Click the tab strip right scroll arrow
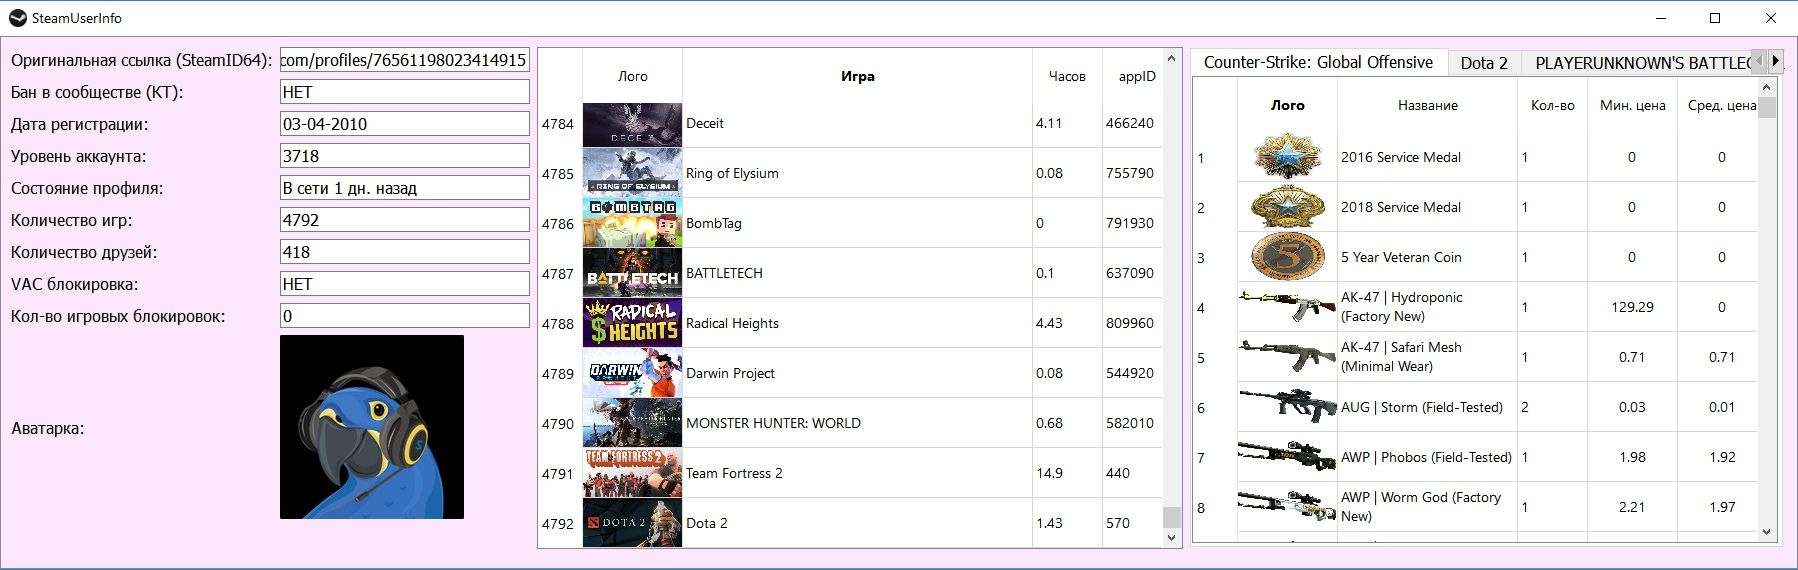 pos(1775,61)
